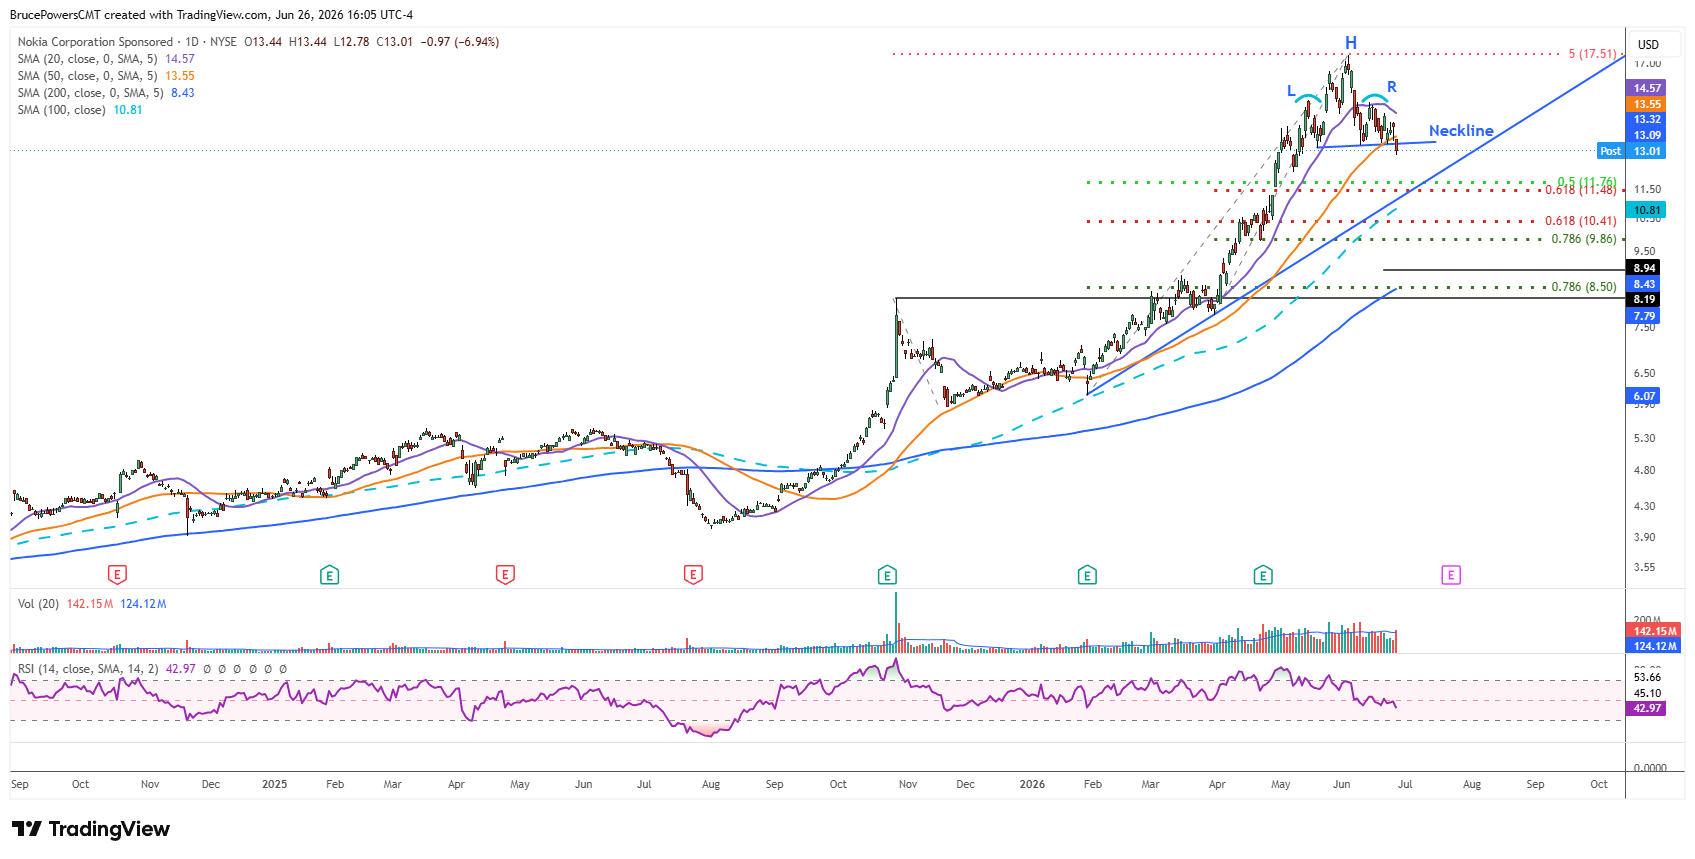Select the Nokia Corporation Sponsored symbol title

(95, 42)
